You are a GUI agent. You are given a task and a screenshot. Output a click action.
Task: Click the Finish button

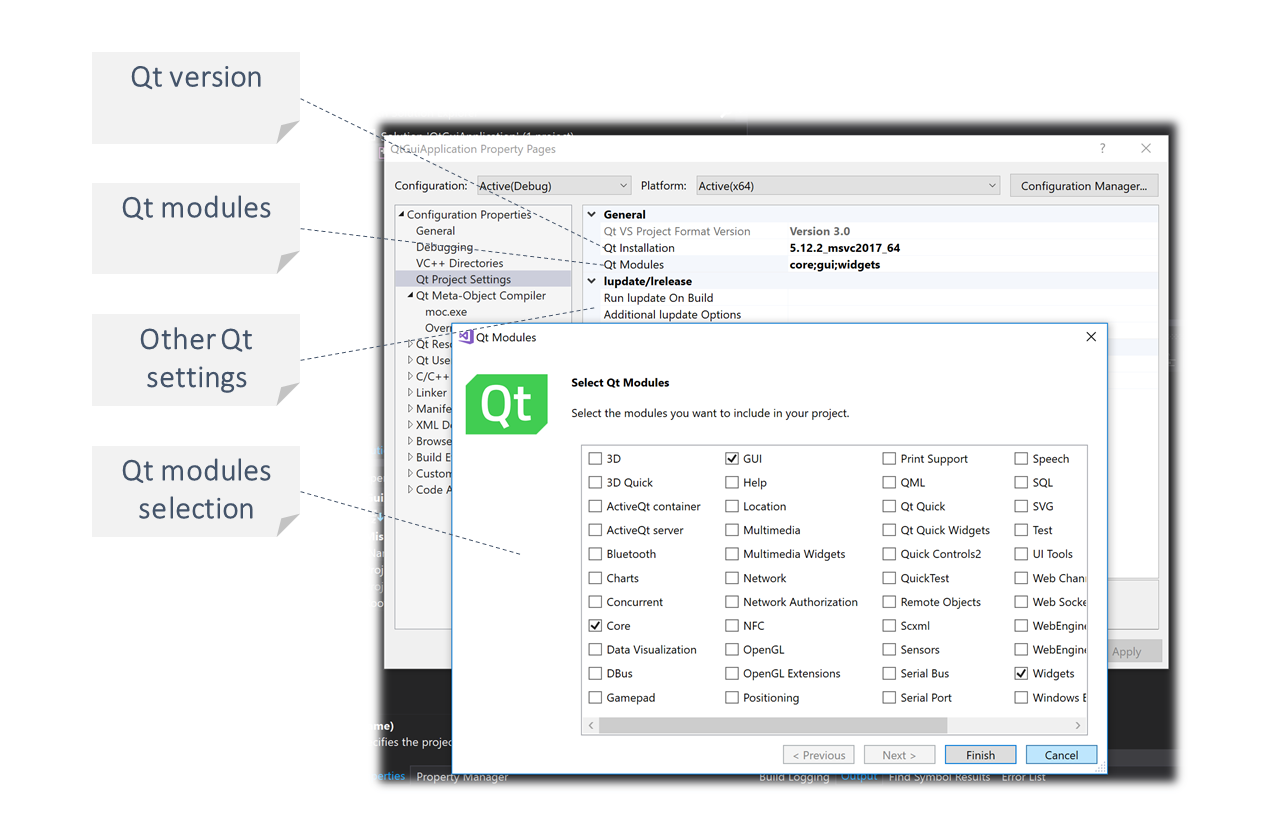(x=980, y=755)
